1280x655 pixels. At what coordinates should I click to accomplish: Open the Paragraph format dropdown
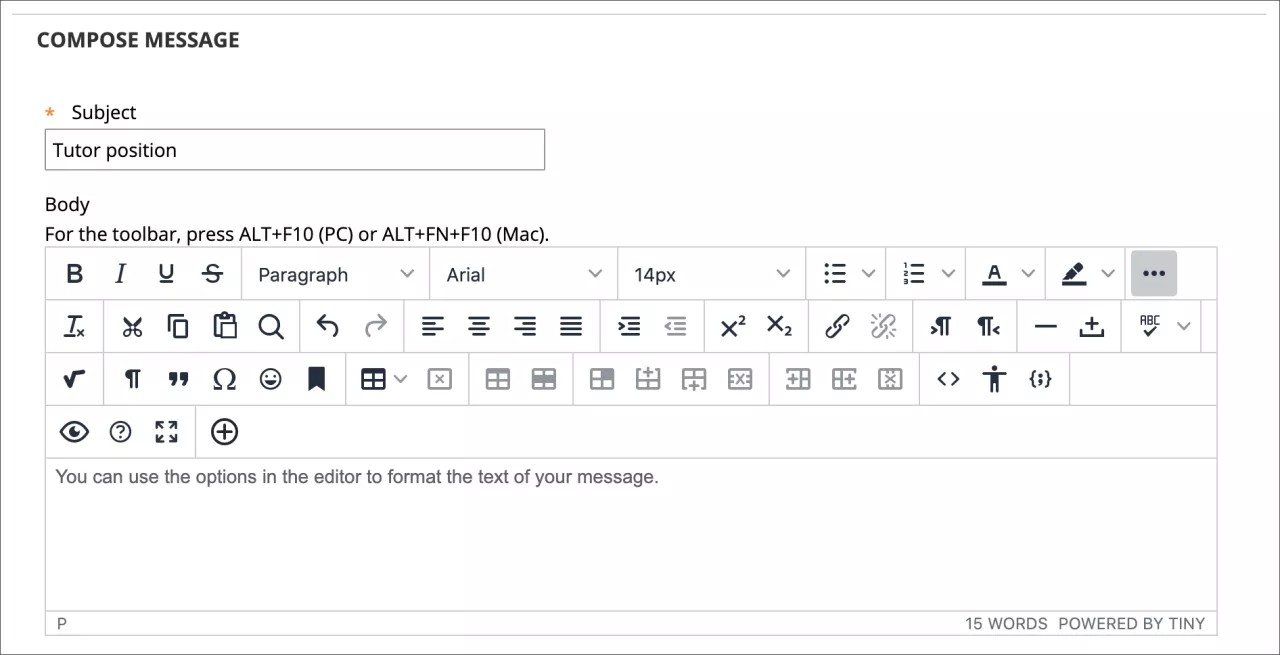(334, 273)
